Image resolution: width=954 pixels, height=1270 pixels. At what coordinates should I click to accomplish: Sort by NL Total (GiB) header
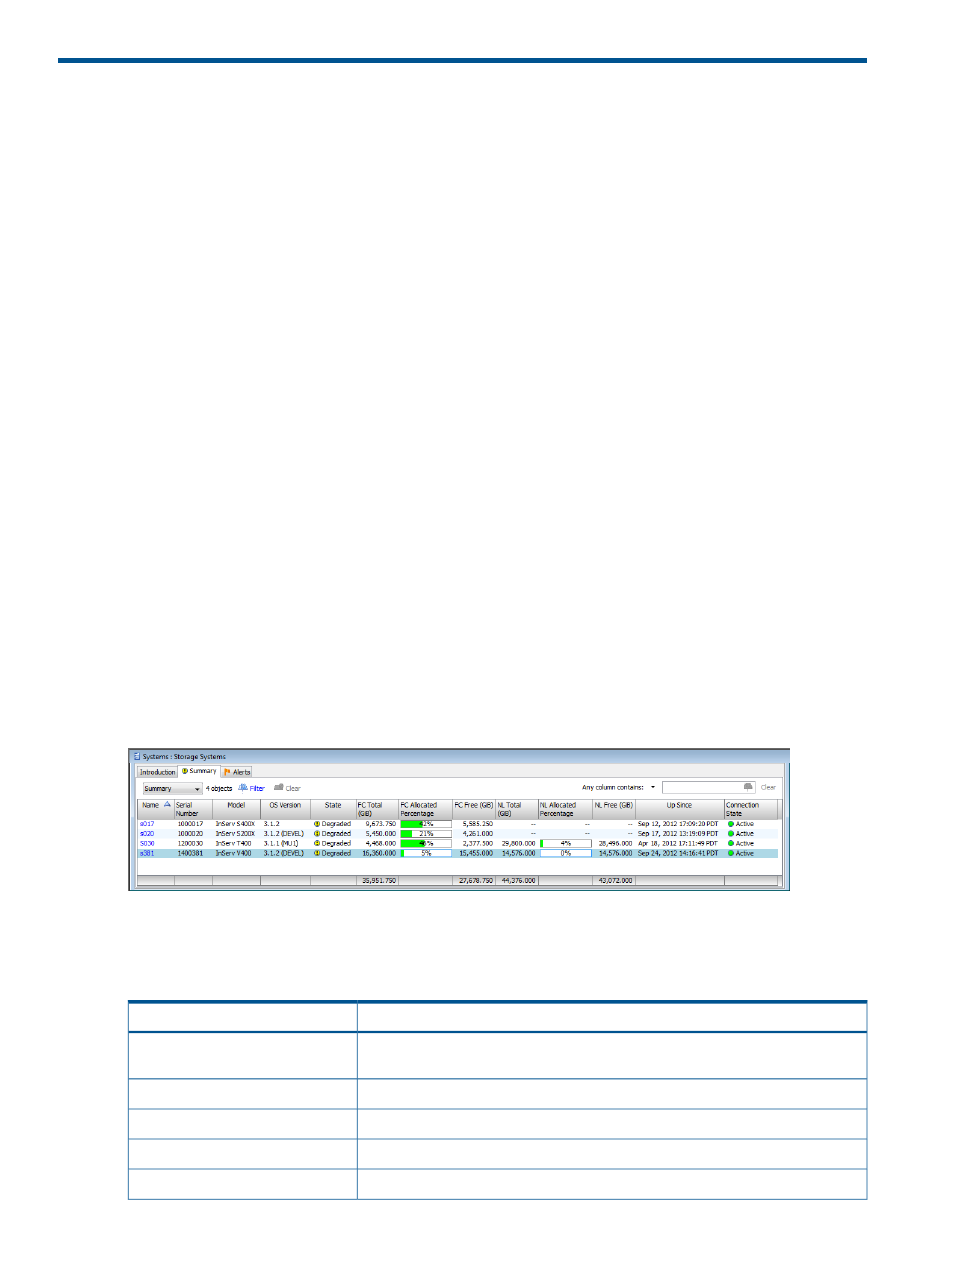[x=517, y=809]
